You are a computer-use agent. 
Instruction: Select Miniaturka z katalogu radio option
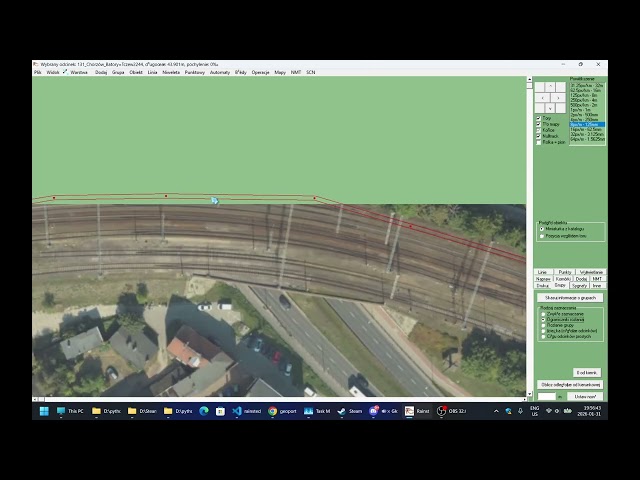(x=542, y=229)
